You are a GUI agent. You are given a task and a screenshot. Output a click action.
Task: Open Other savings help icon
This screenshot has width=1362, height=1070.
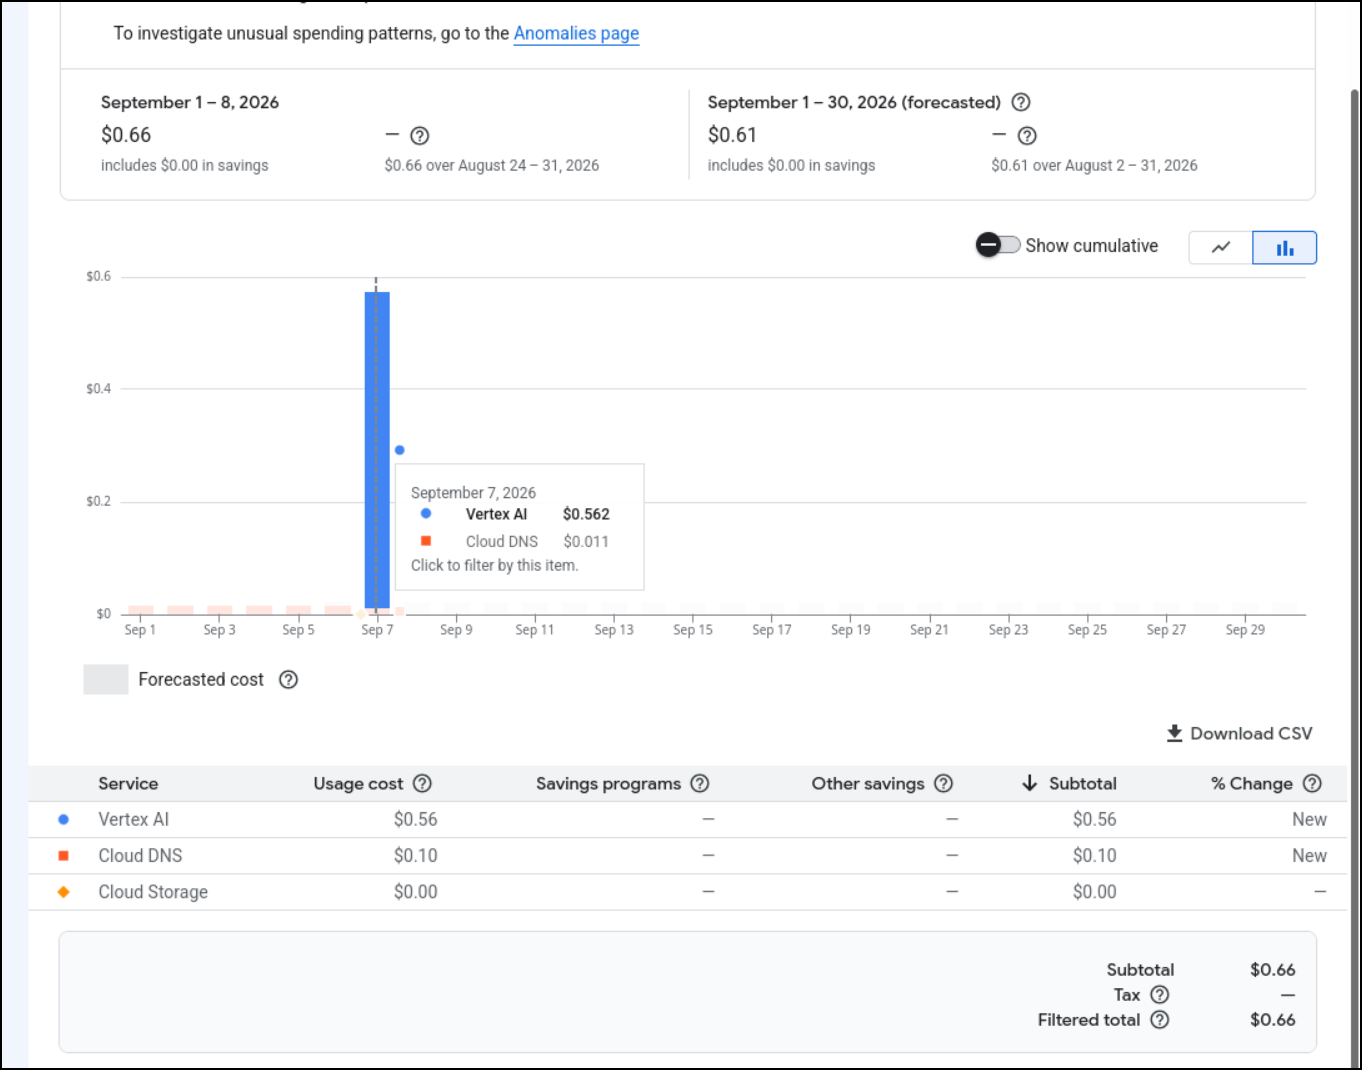pyautogui.click(x=944, y=784)
